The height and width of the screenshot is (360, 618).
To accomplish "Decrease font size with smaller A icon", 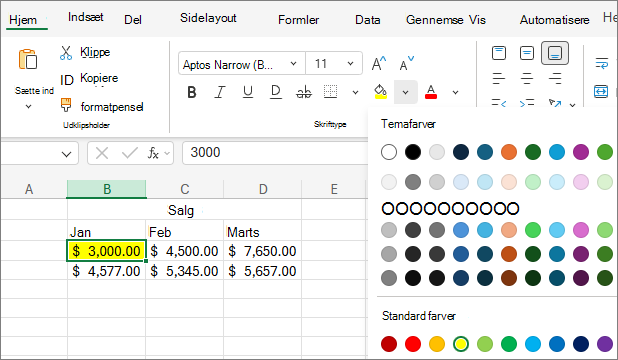I will coord(406,63).
